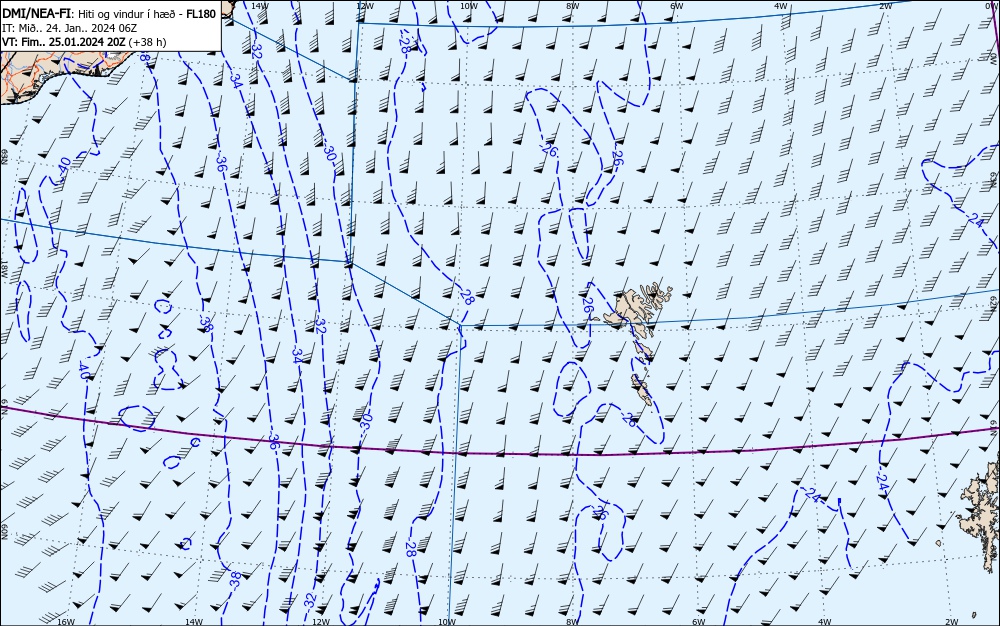This screenshot has height=626, width=1000.
Task: Click the 18W longitude label
Action: (x=4, y=270)
